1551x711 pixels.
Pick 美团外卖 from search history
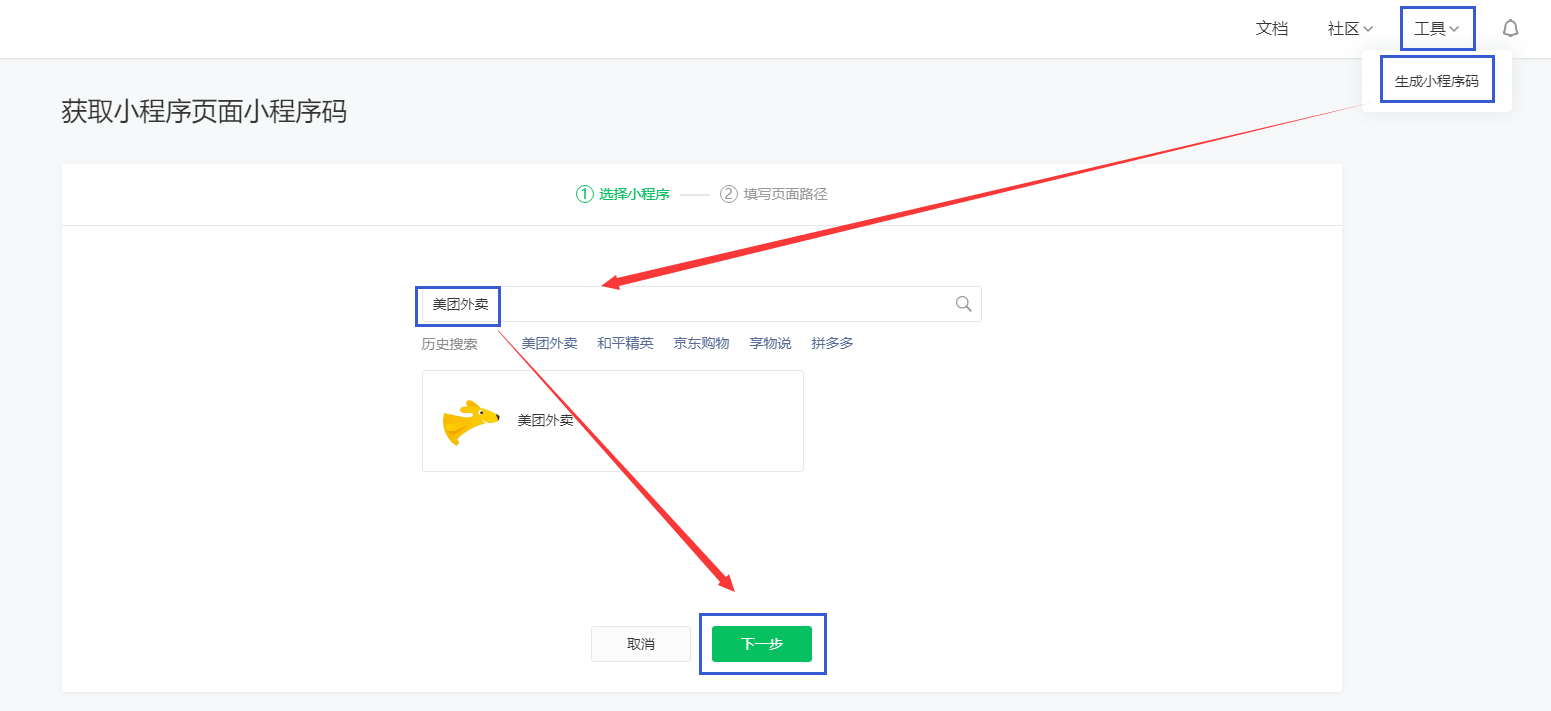(549, 343)
